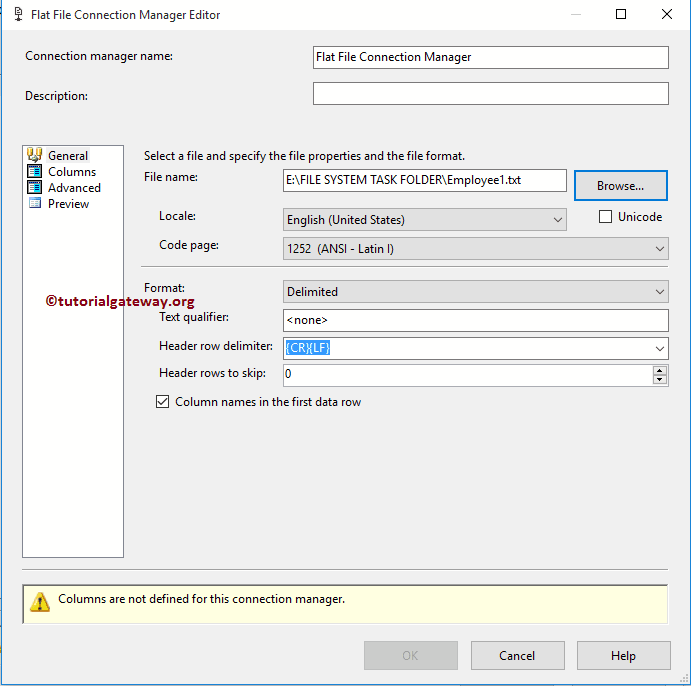Click the Text qualifier input box
The height and width of the screenshot is (686, 691).
click(475, 320)
